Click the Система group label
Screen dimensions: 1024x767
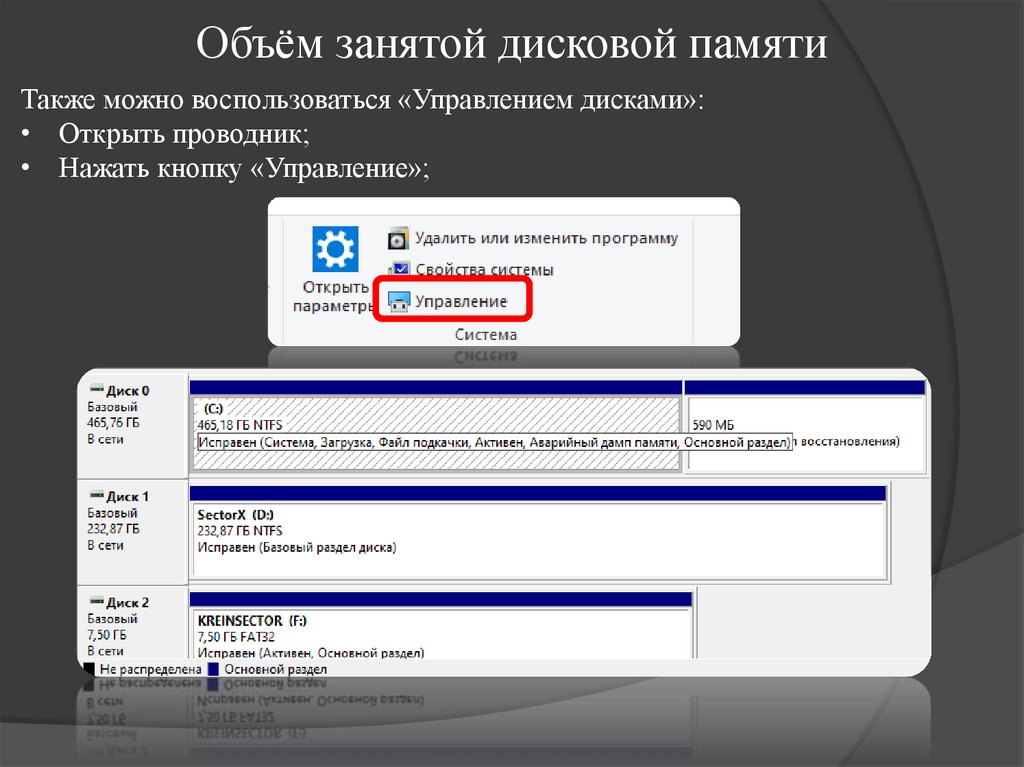pyautogui.click(x=485, y=334)
